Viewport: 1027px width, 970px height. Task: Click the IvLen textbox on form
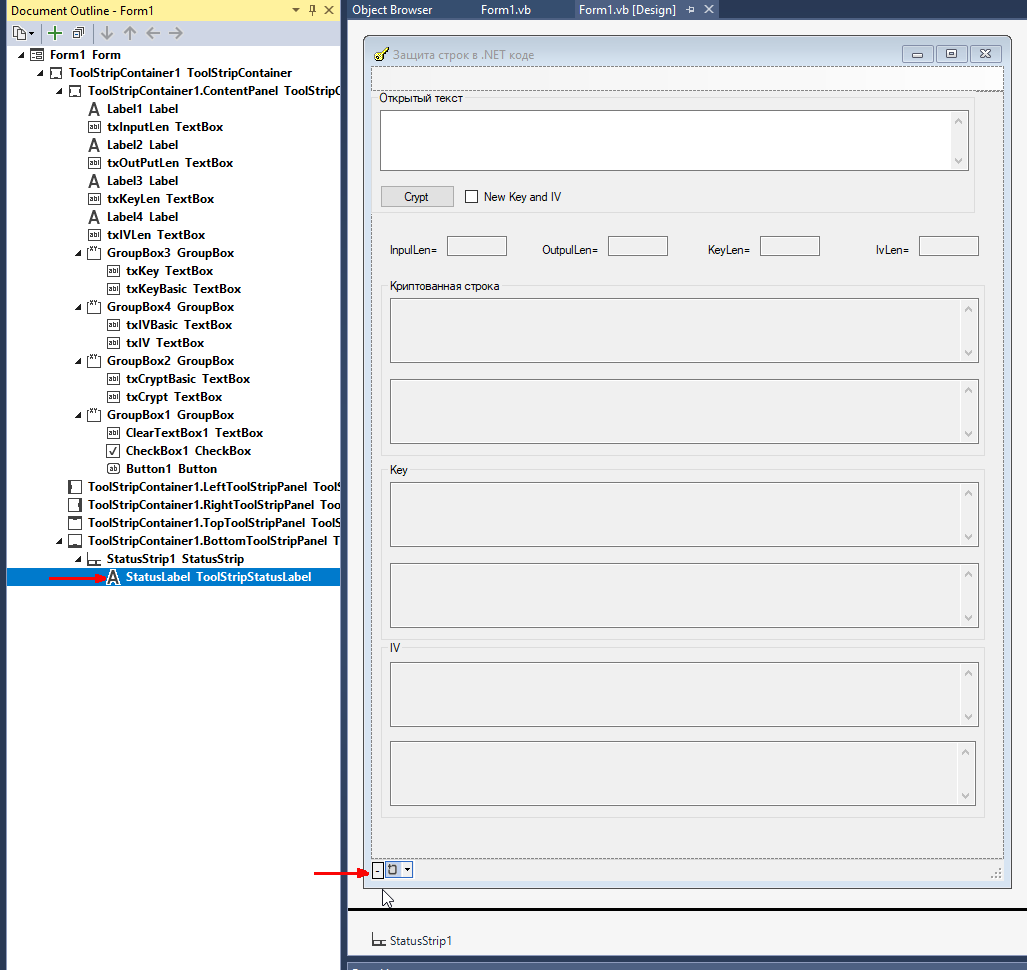point(949,246)
